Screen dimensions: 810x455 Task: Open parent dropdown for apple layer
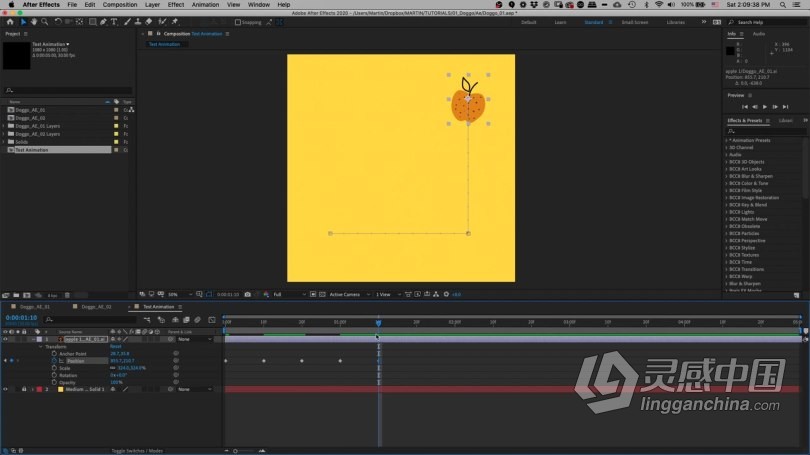pos(195,339)
